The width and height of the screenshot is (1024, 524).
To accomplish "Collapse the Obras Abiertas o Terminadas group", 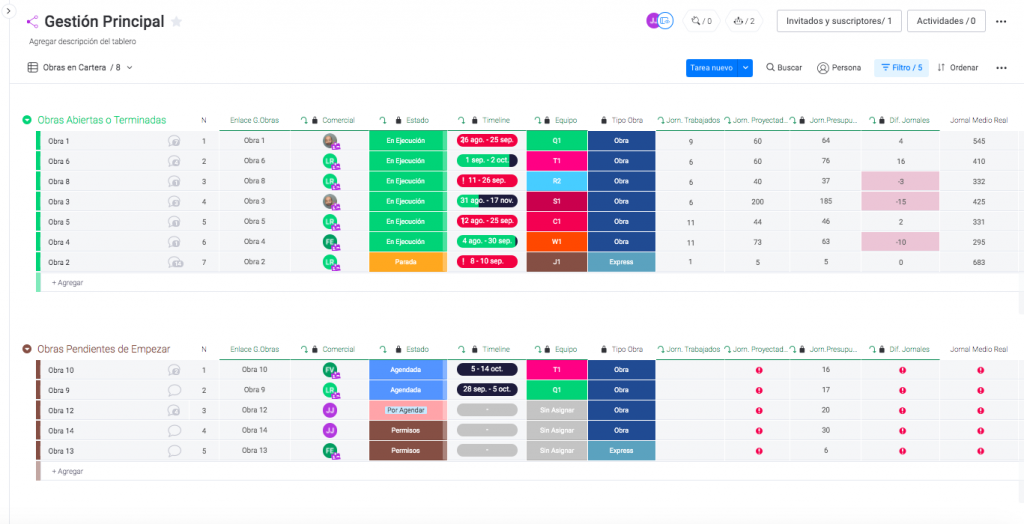I will tap(27, 120).
